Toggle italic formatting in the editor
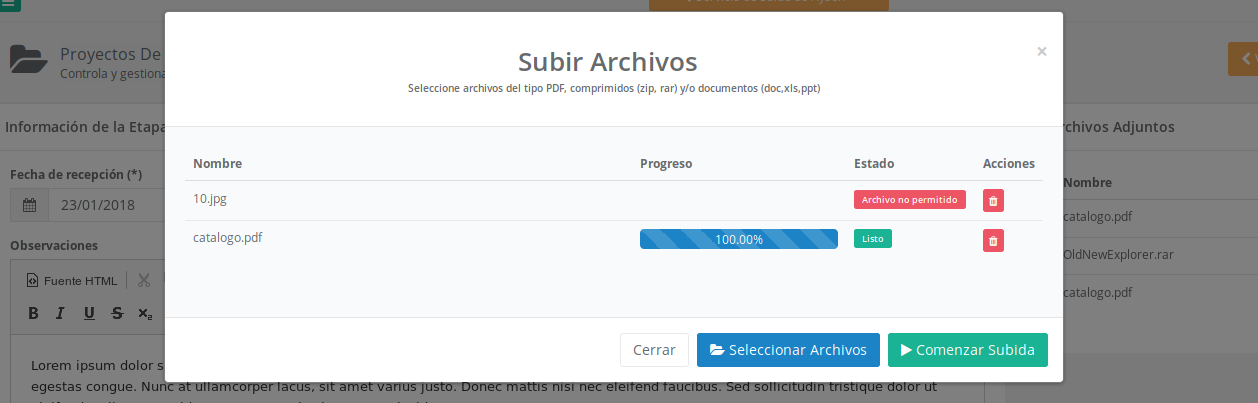This screenshot has height=403, width=1258. coord(60,313)
